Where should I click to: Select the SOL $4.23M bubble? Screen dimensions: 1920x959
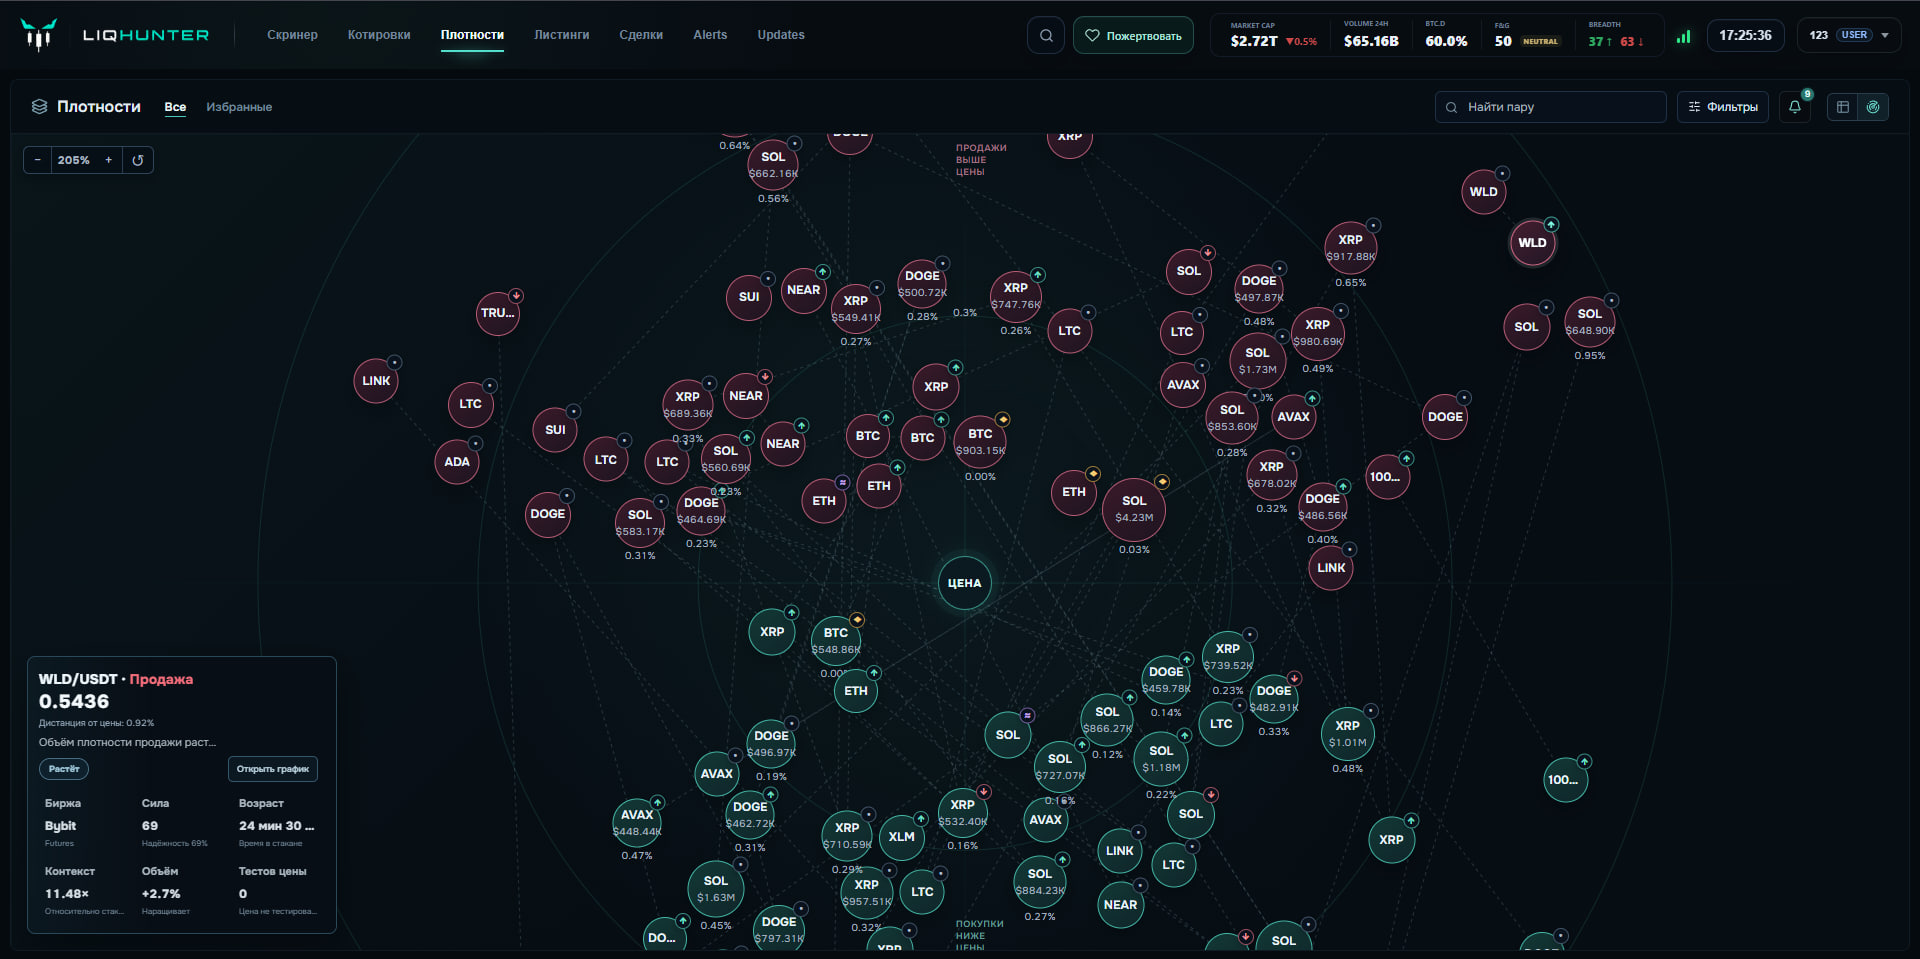pos(1134,509)
